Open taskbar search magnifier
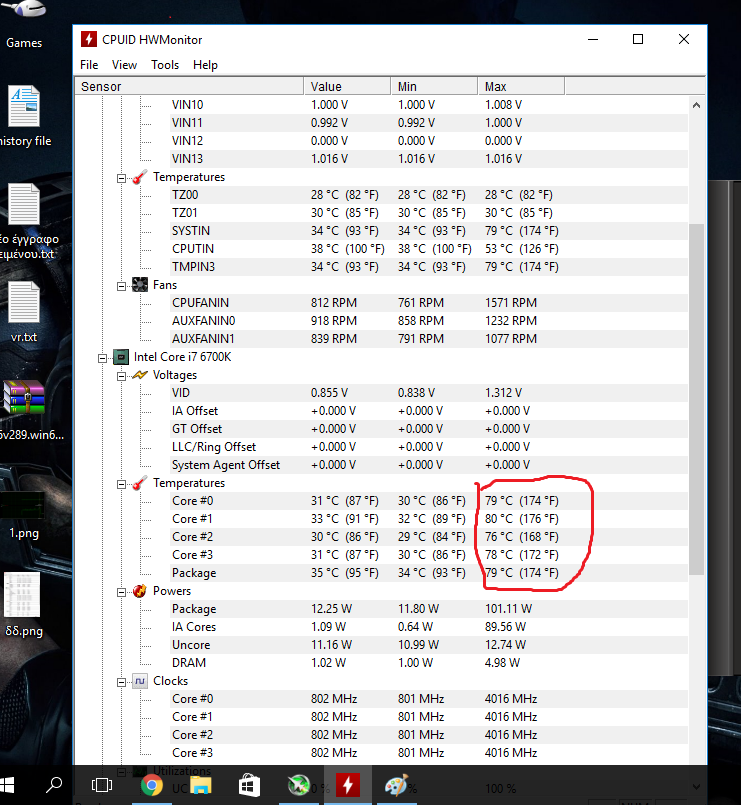This screenshot has height=805, width=741. pos(53,785)
